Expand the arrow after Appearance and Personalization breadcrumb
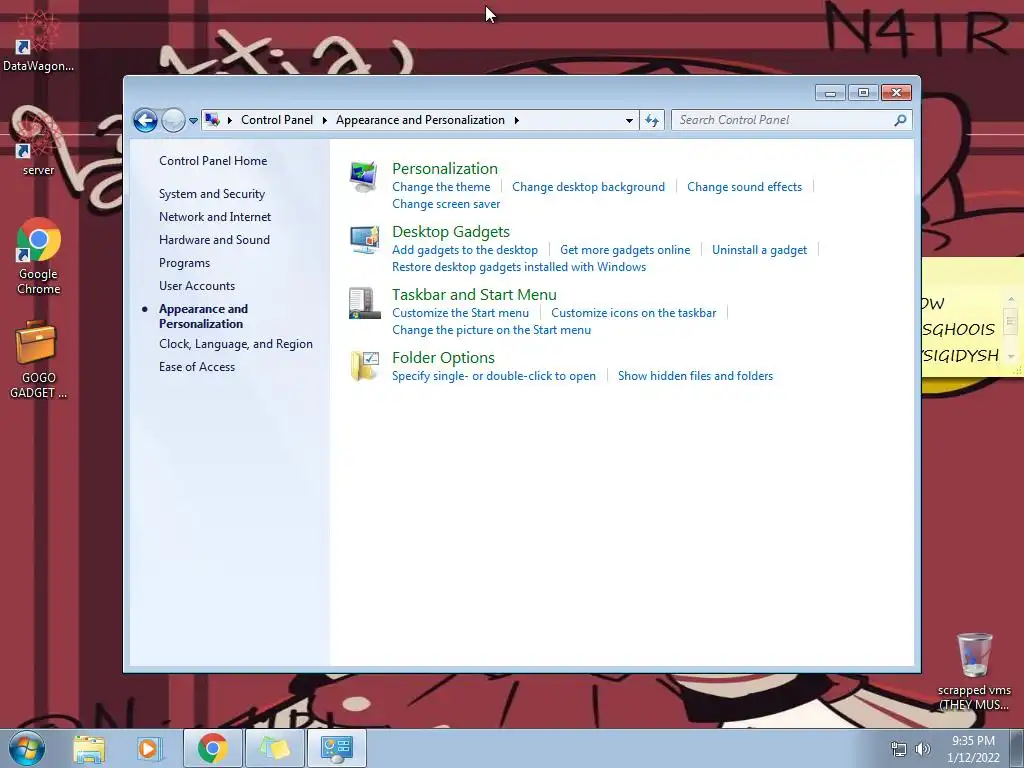The height and width of the screenshot is (768, 1024). (517, 120)
